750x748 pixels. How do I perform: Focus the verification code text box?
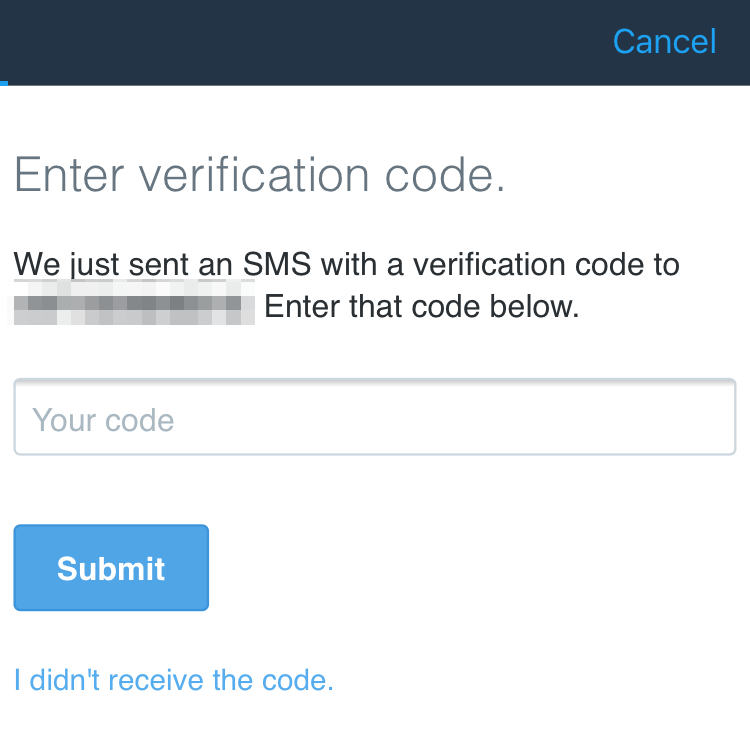(x=374, y=418)
